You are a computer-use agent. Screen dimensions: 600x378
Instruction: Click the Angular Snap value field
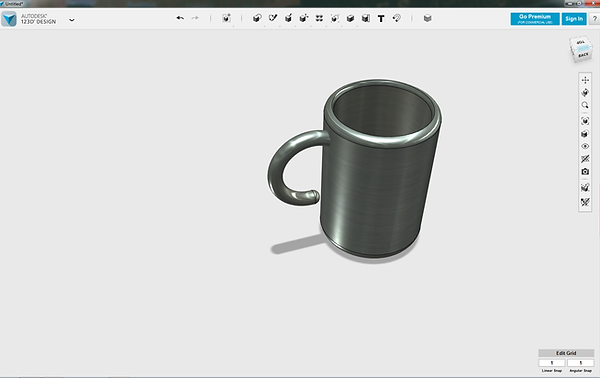pos(580,363)
